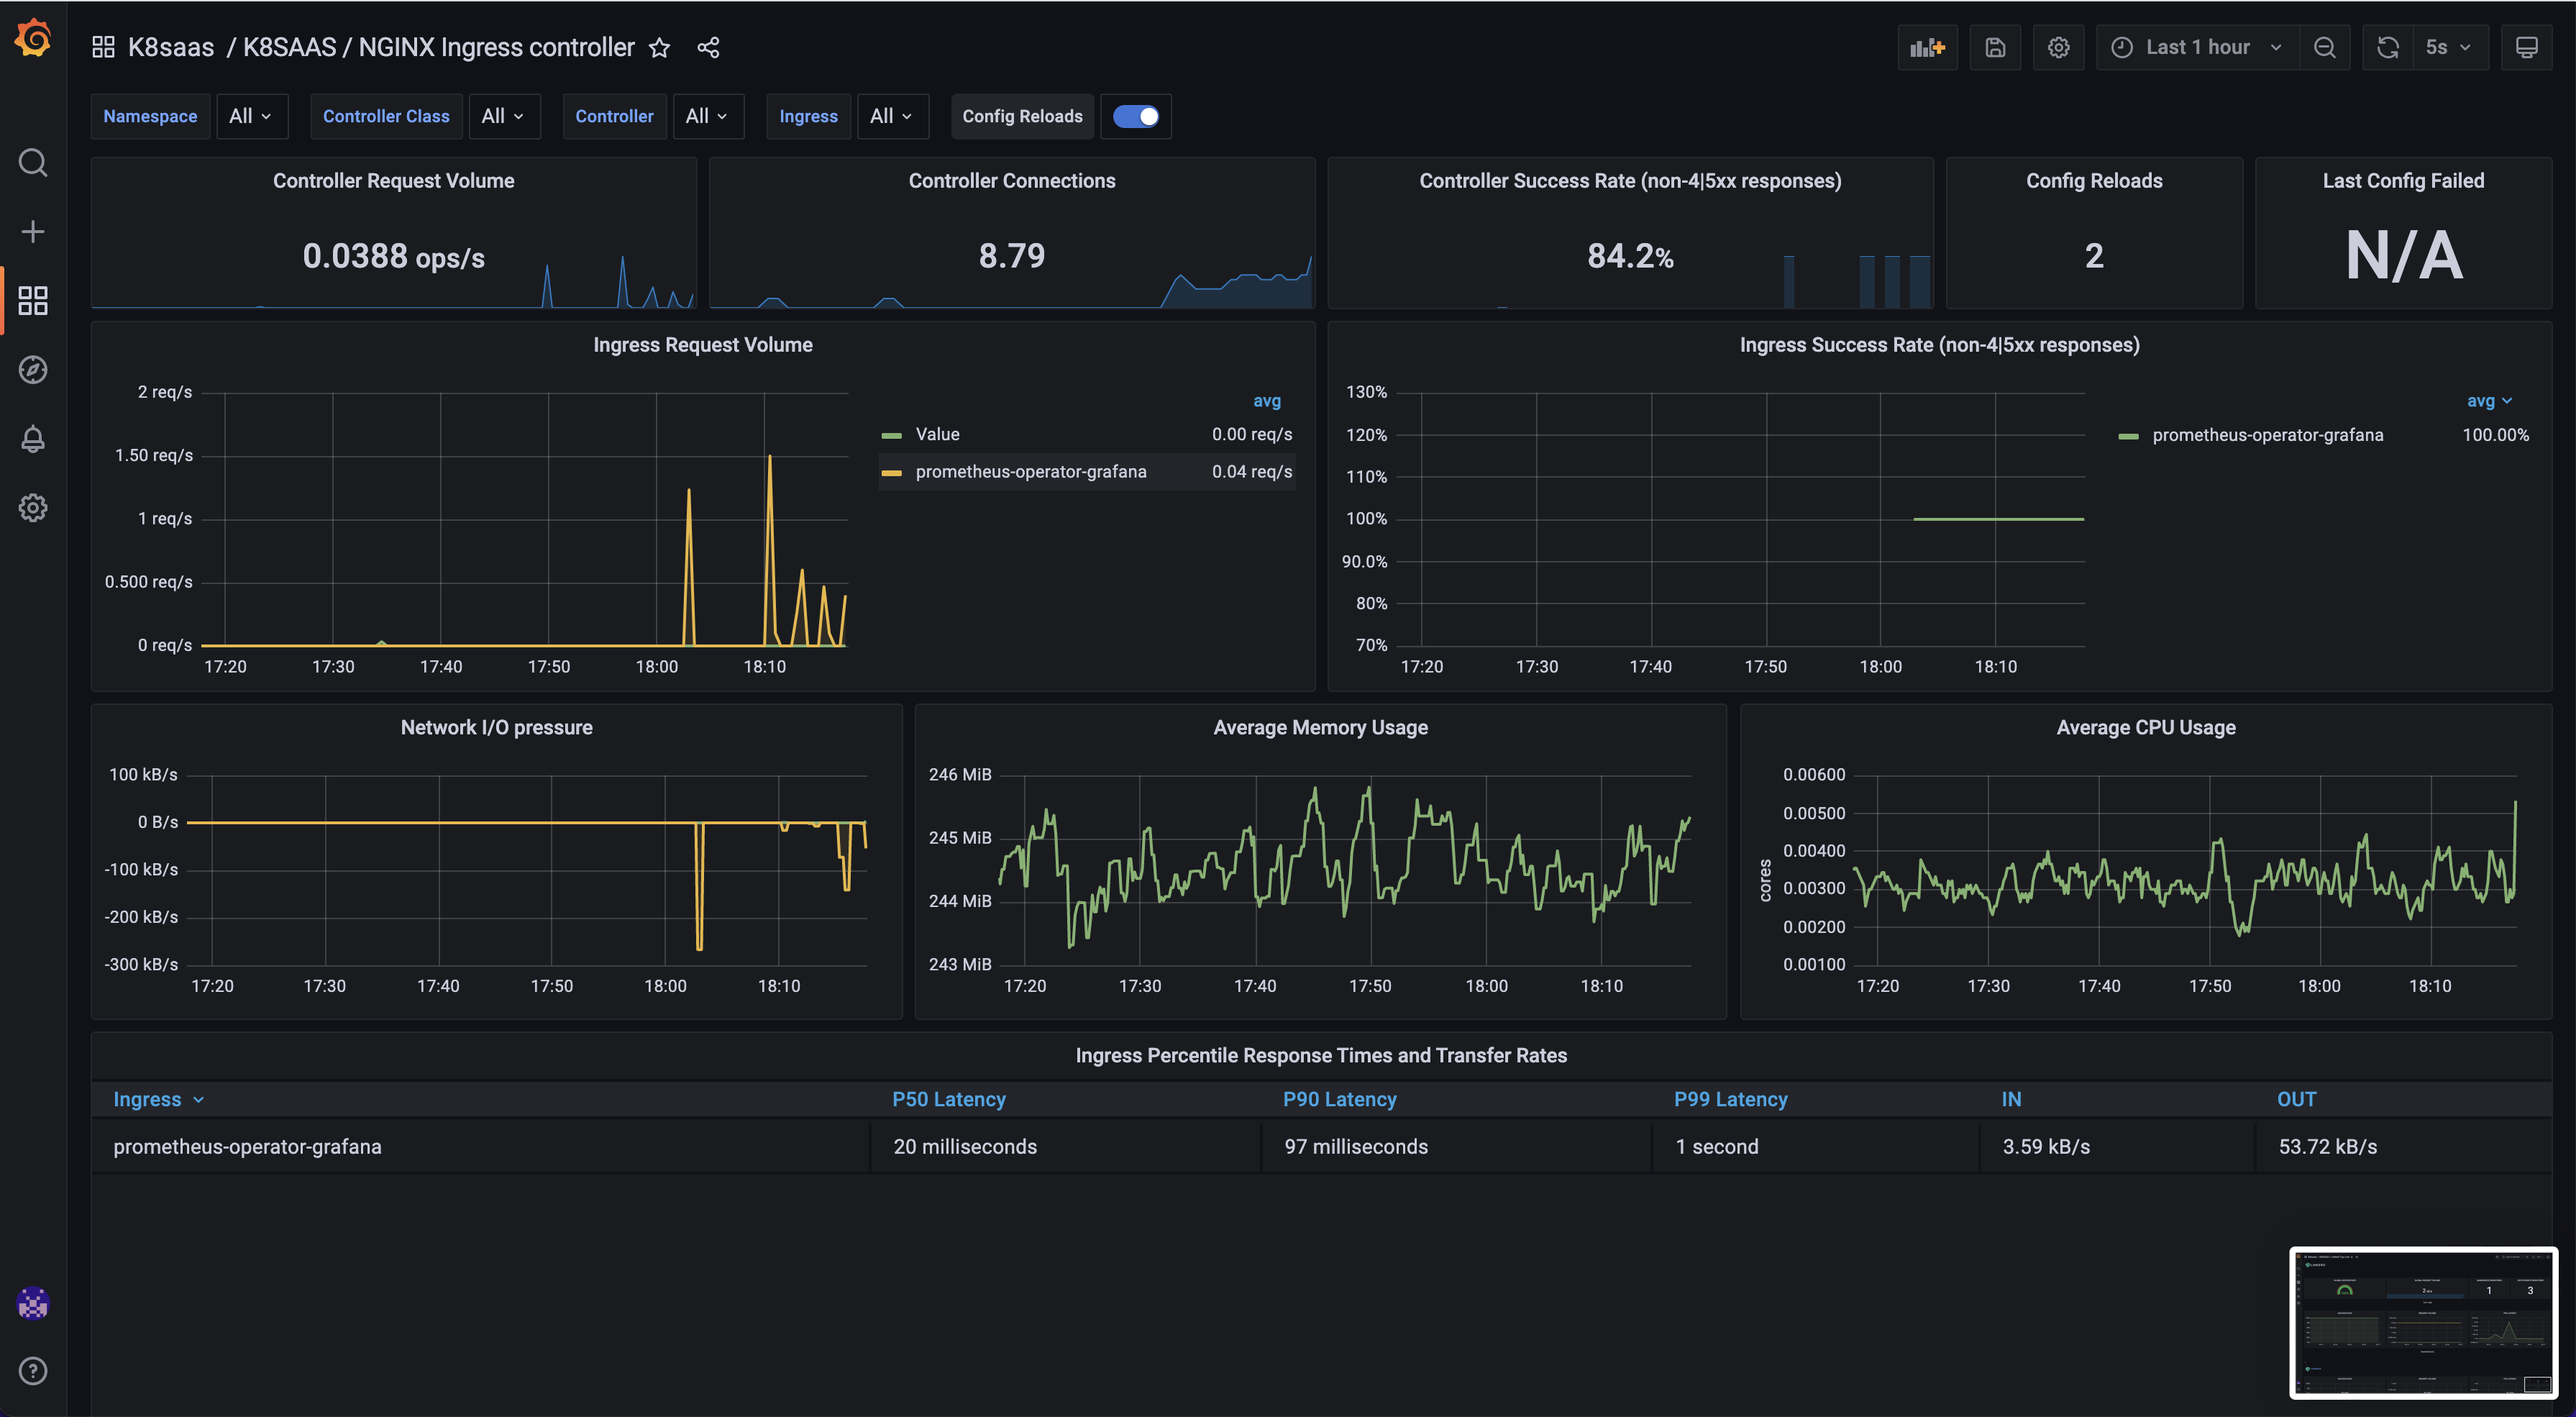Click the Ingress Success Rate panel title
Image resolution: width=2576 pixels, height=1417 pixels.
pos(1939,345)
